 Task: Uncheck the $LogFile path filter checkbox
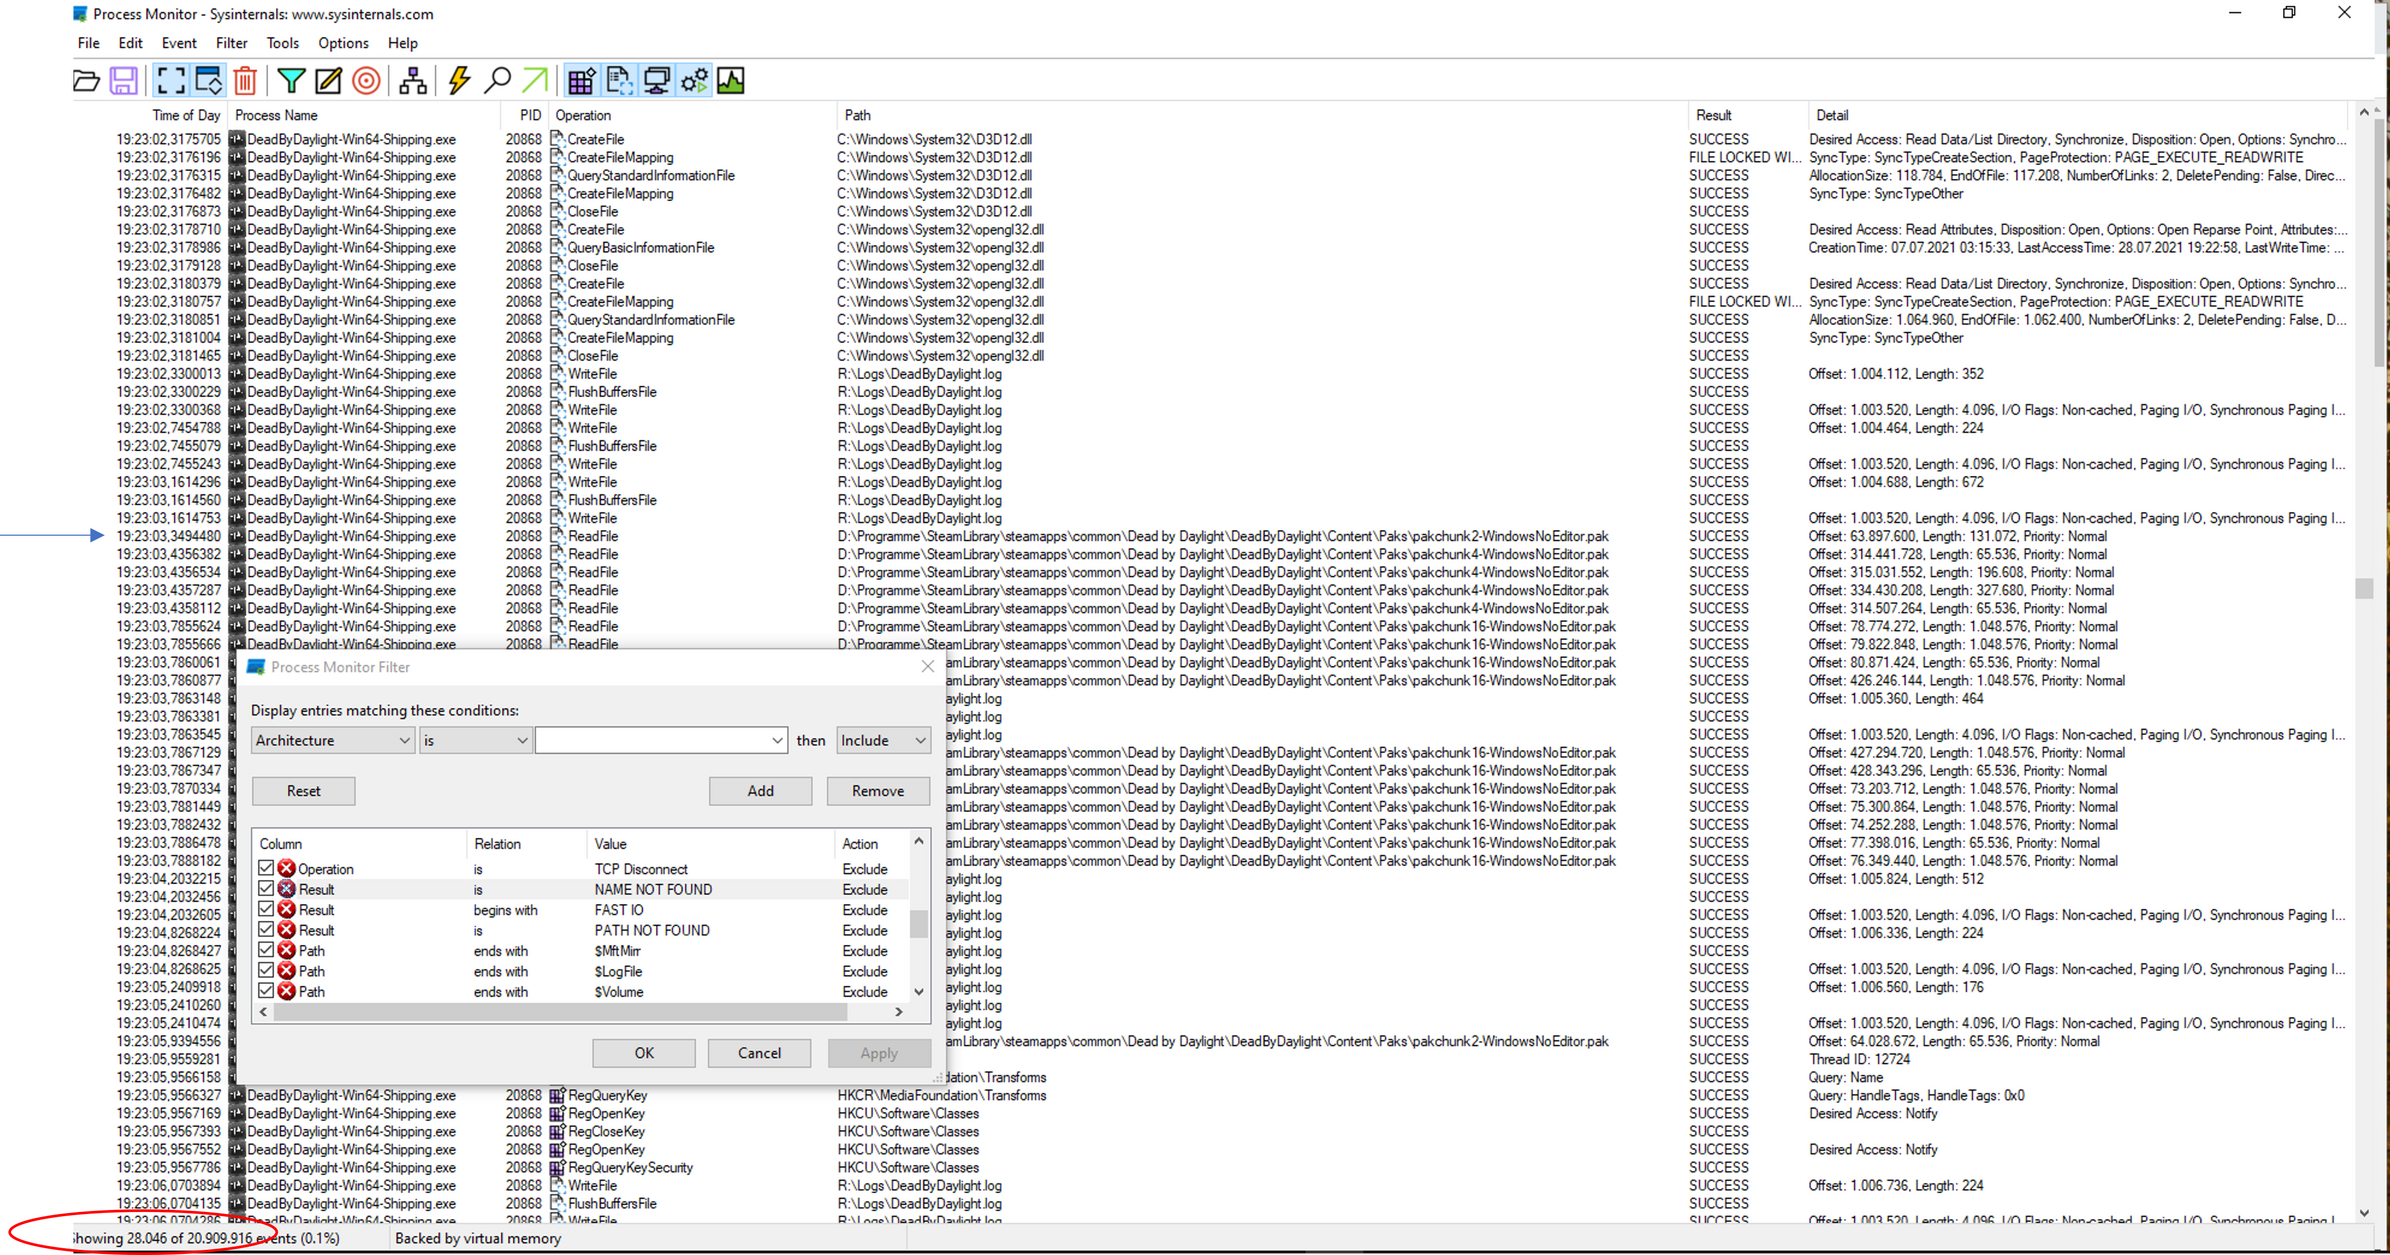266,971
